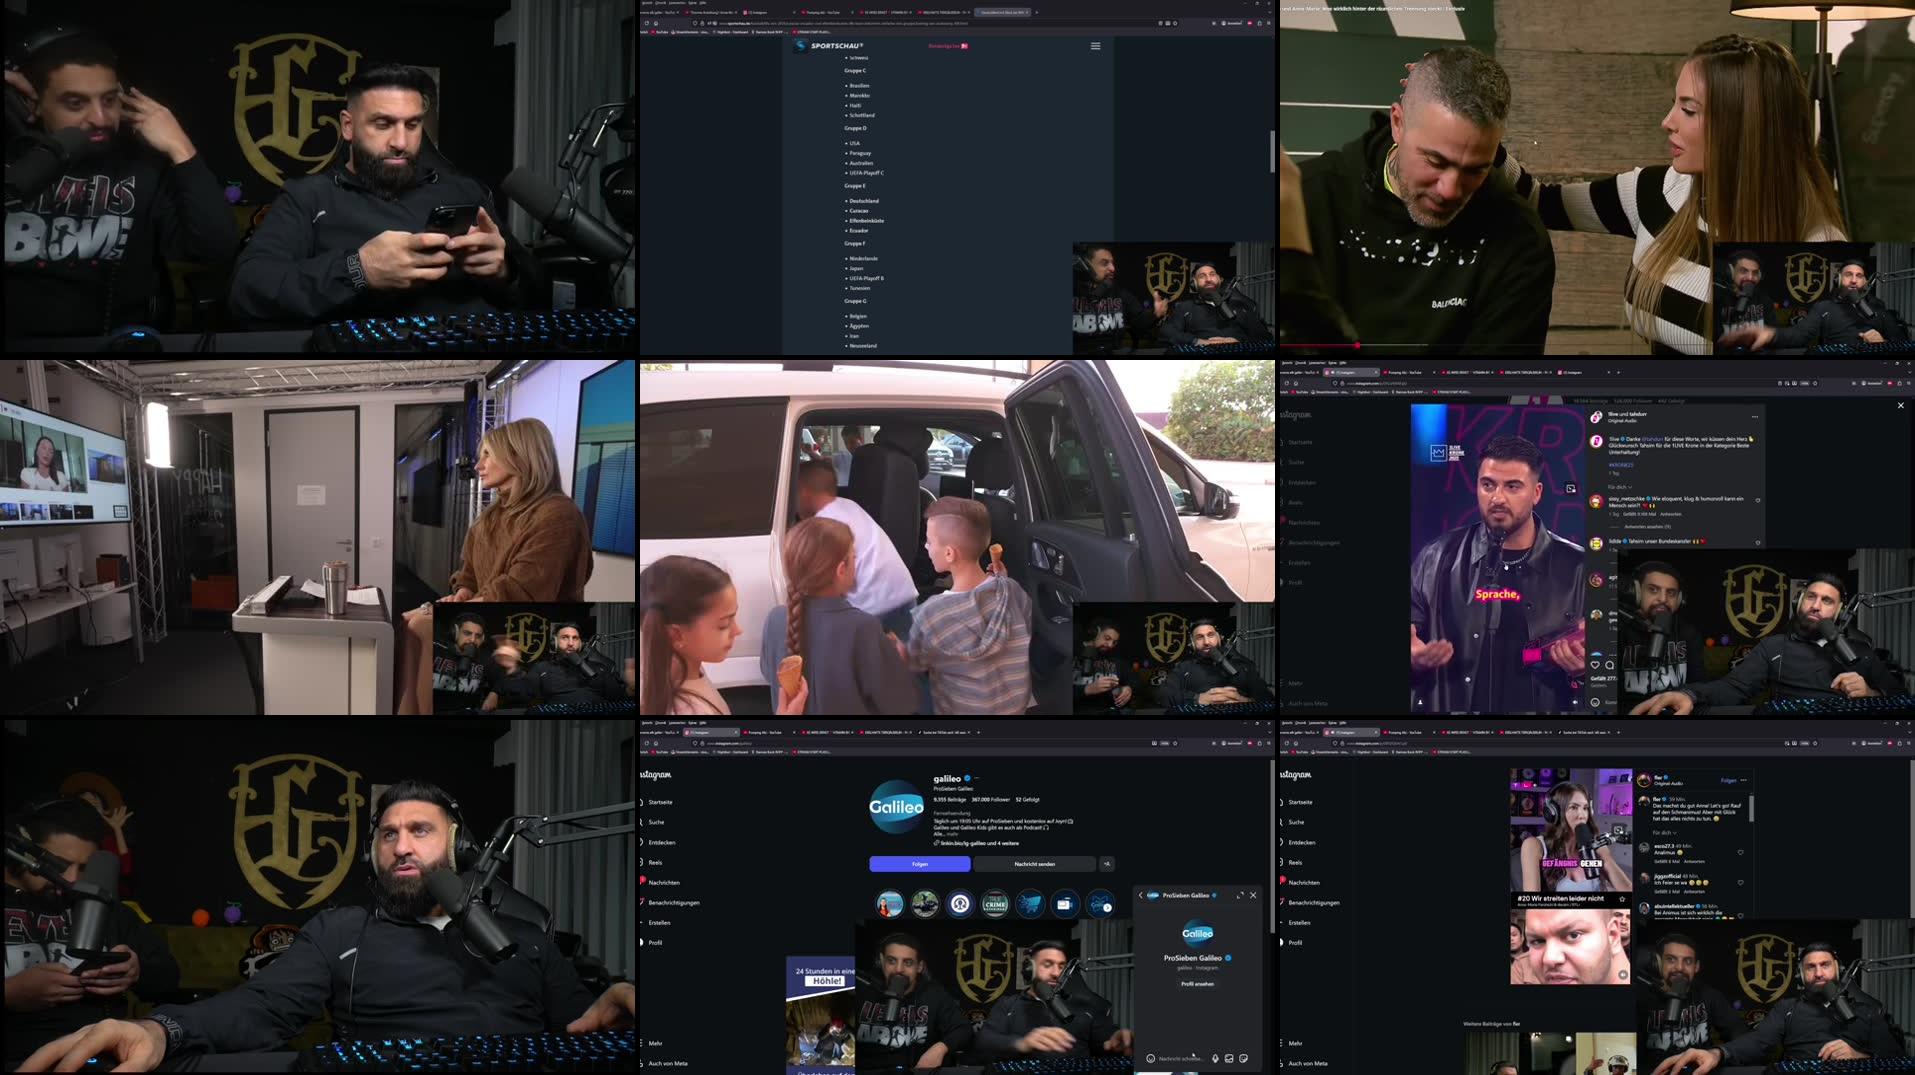Image resolution: width=1915 pixels, height=1075 pixels.
Task: Click the blue Folgen button on Galileo profile
Action: coord(919,864)
